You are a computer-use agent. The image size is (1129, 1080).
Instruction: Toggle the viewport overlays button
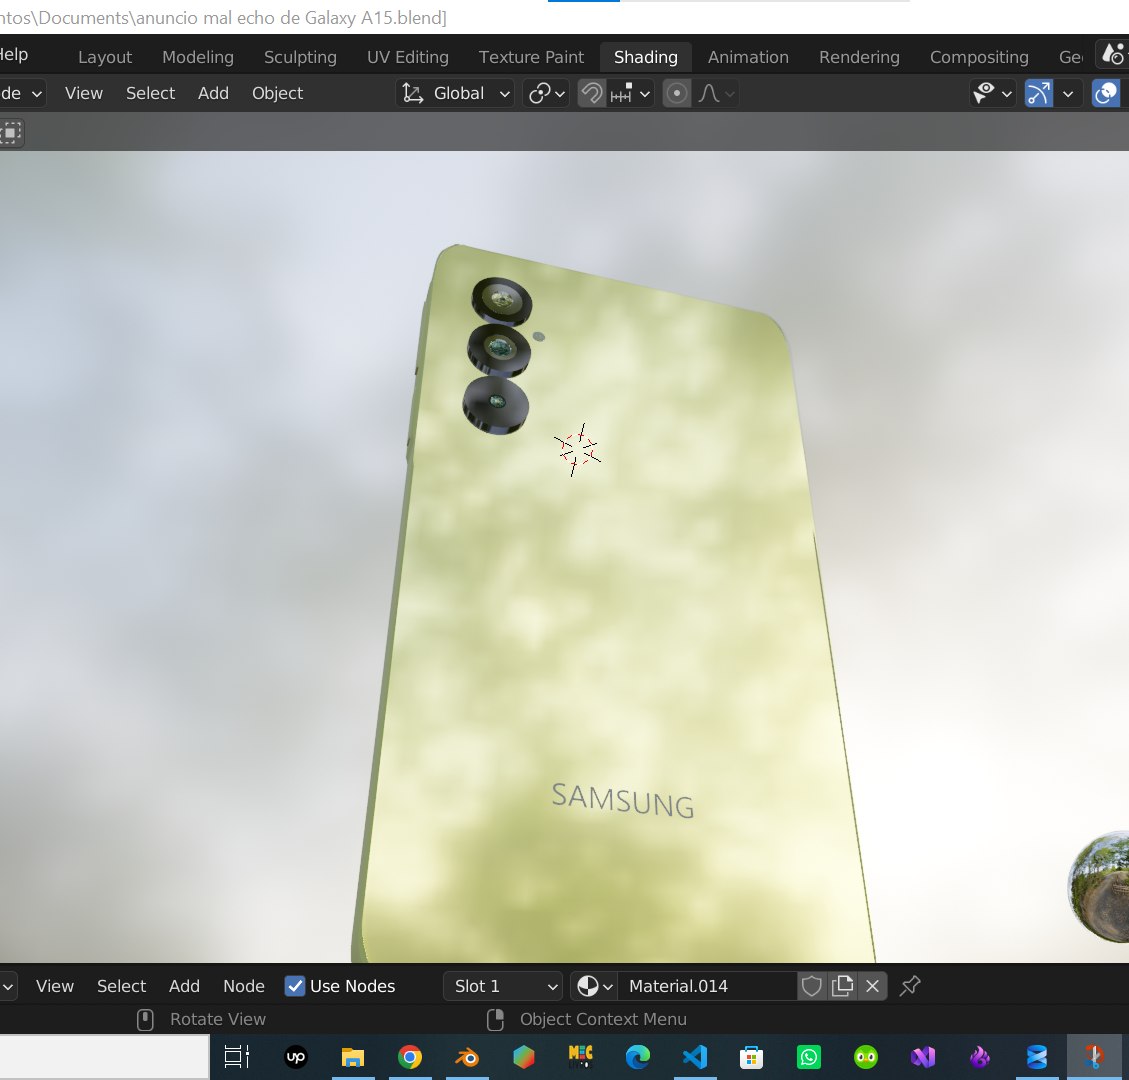tap(1106, 94)
